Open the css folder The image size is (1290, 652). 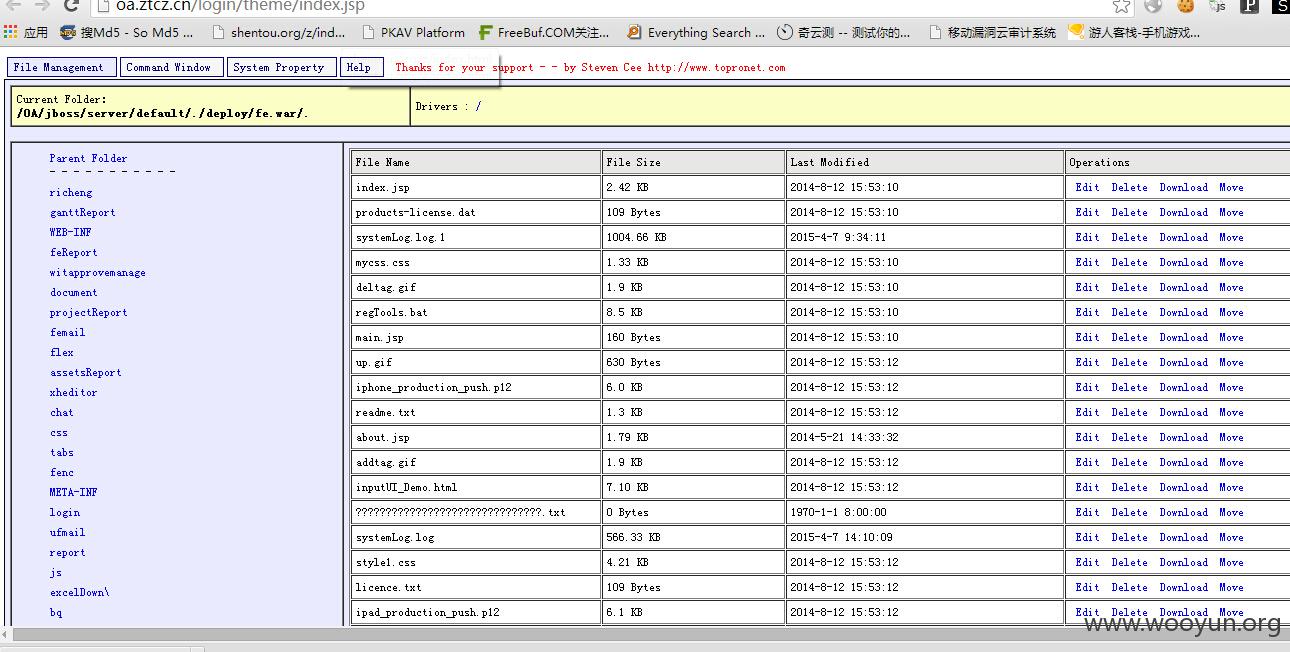(59, 432)
